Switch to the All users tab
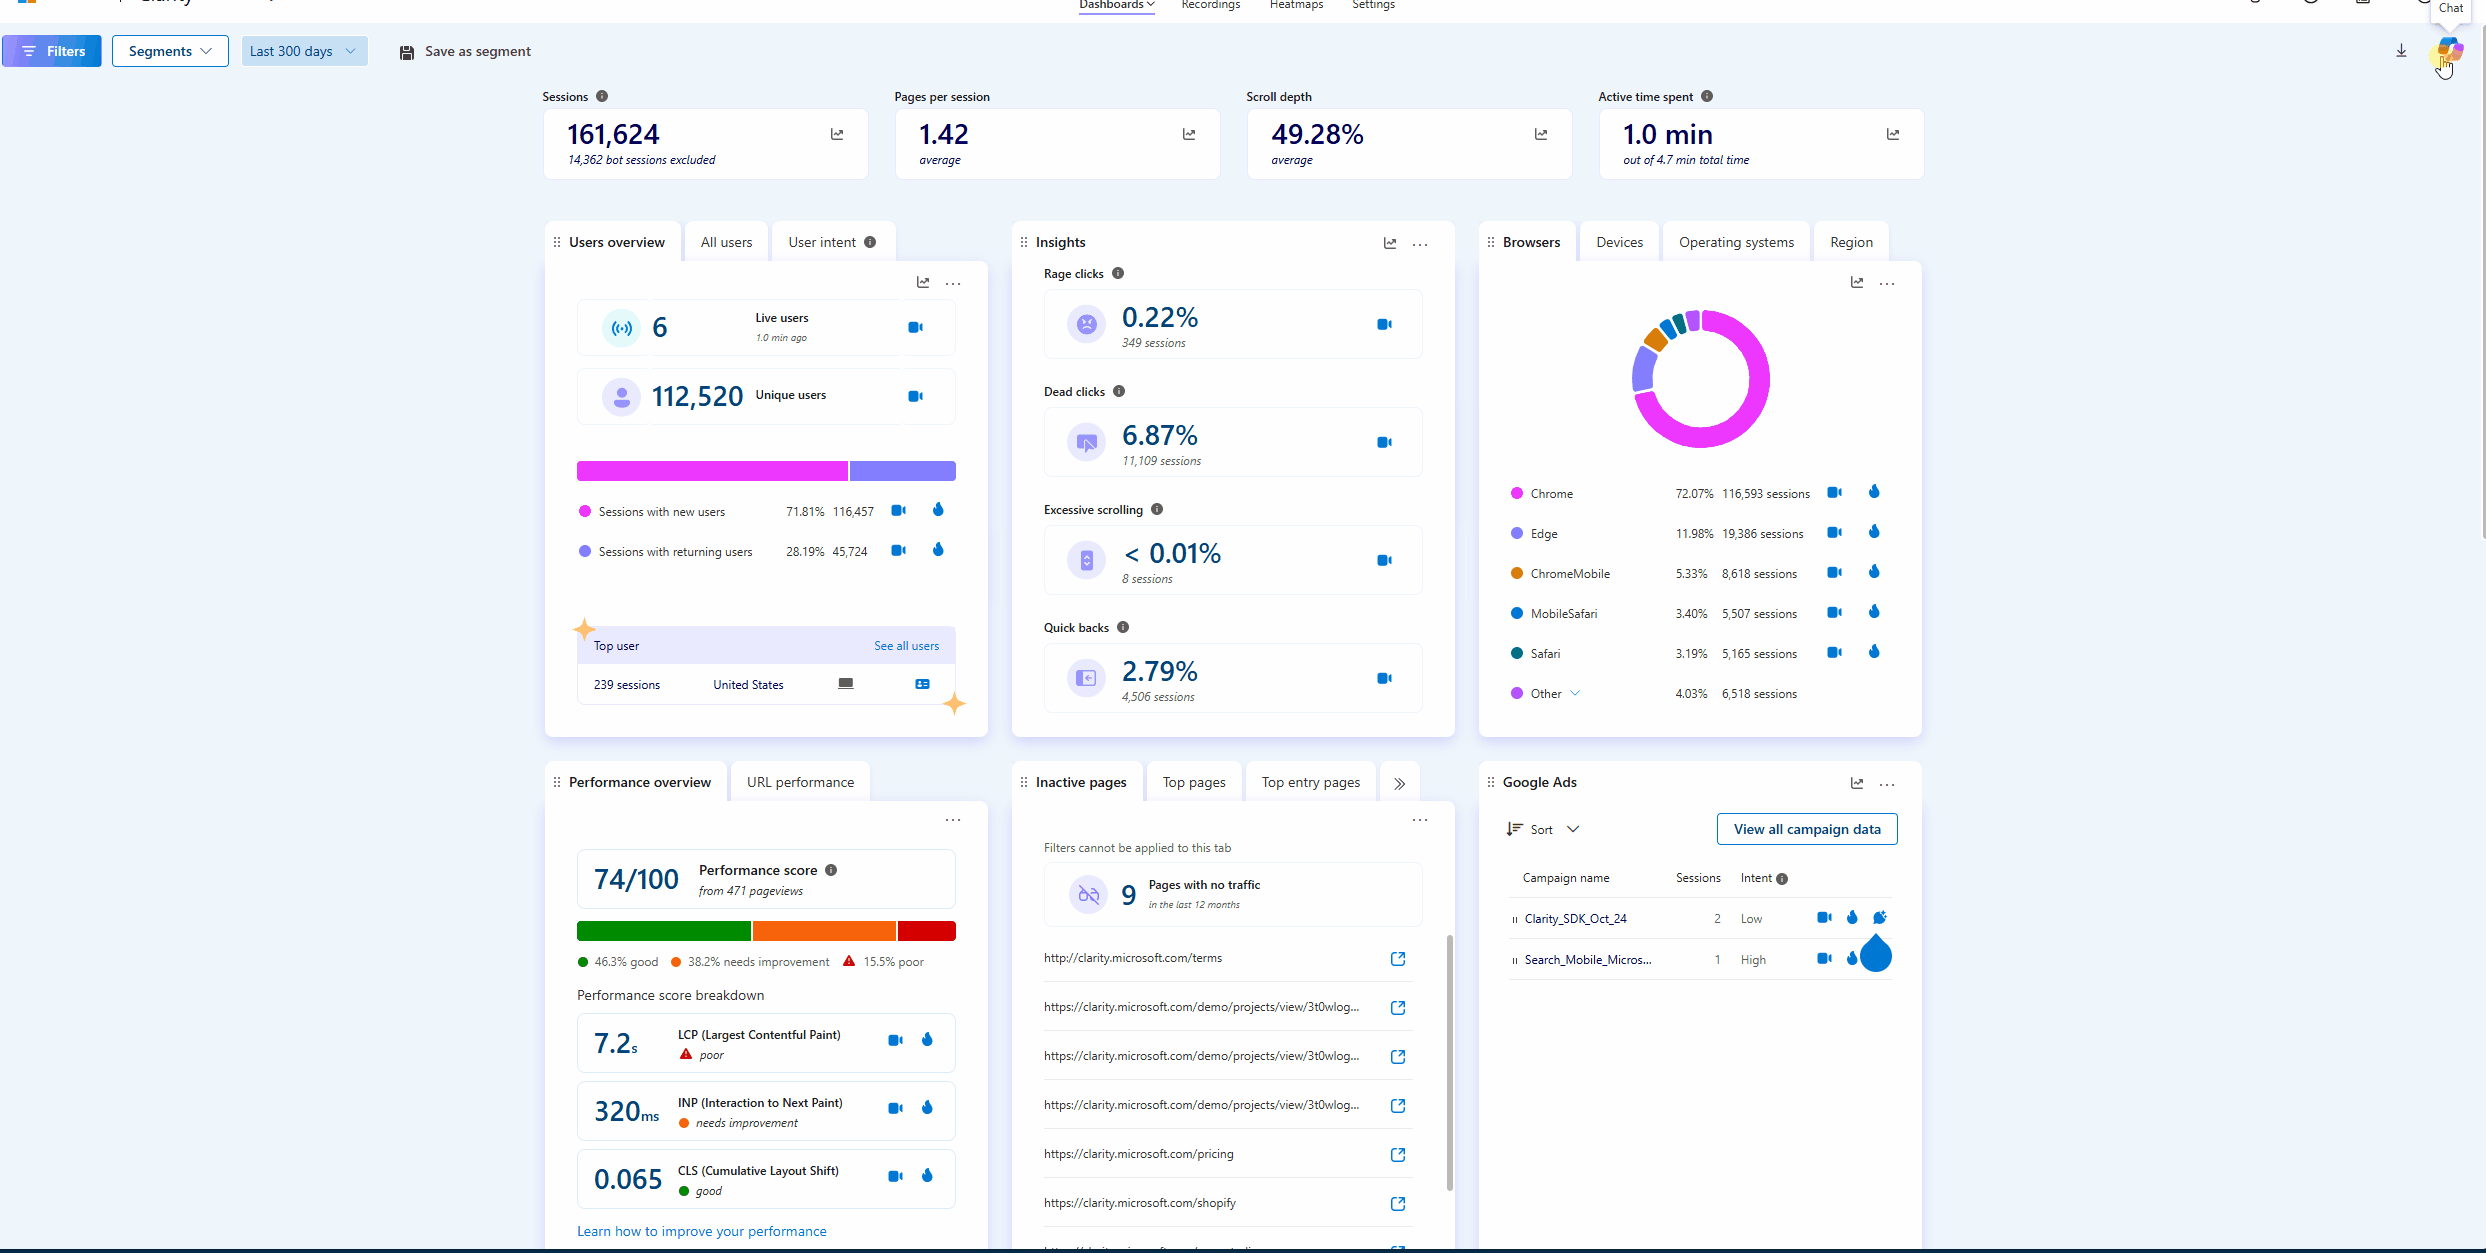Viewport: 2486px width, 1253px height. coord(726,242)
